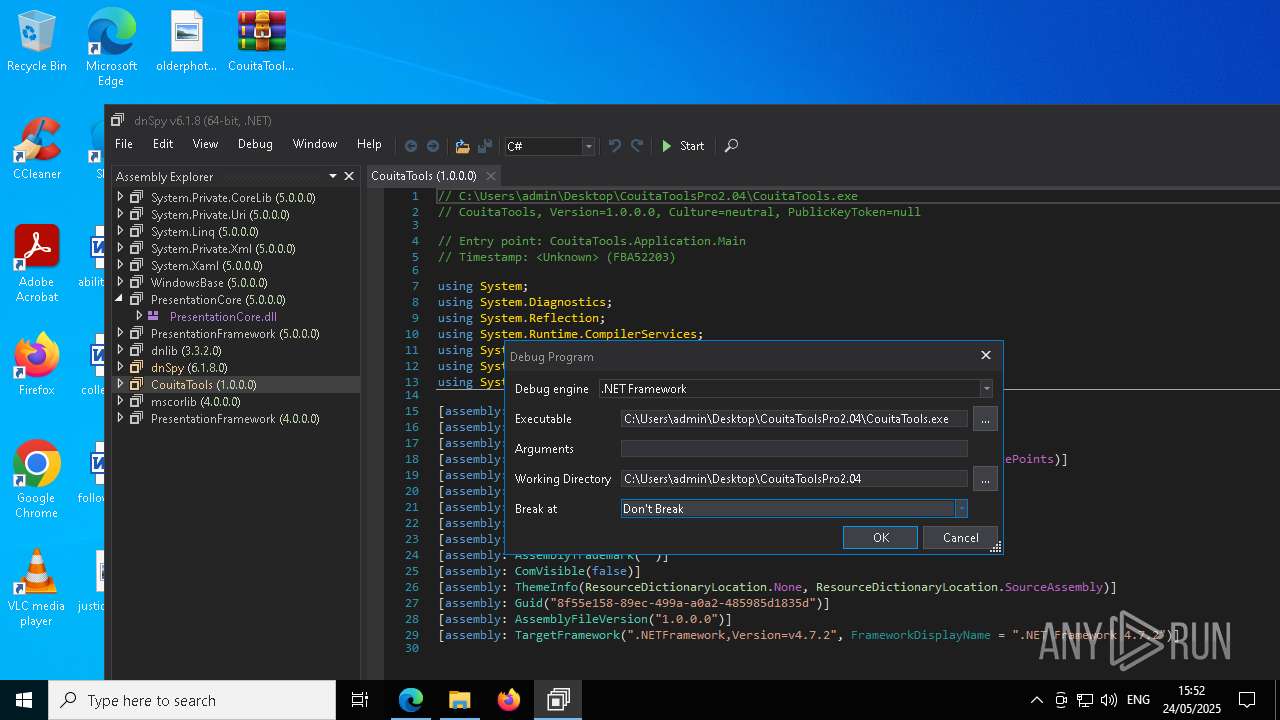Close the Debug Program dialog
The height and width of the screenshot is (720, 1280).
[x=985, y=356]
